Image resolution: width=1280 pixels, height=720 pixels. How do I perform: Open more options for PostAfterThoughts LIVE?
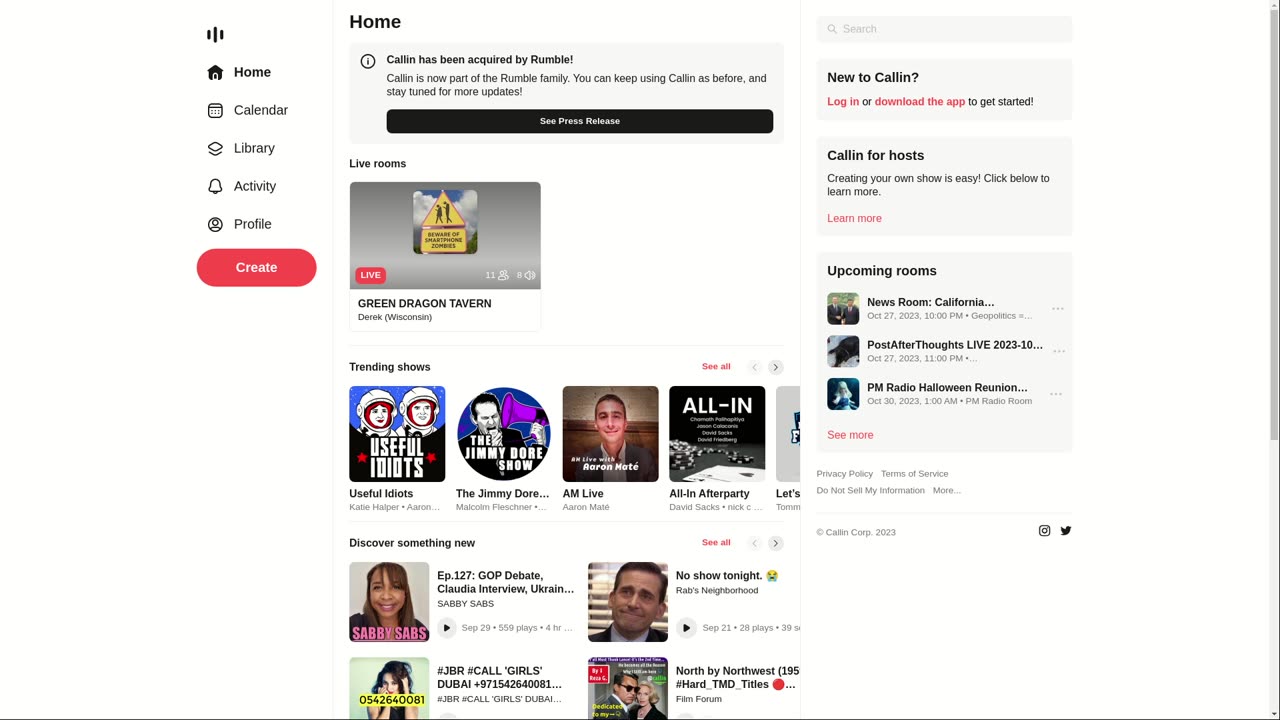tap(1057, 352)
